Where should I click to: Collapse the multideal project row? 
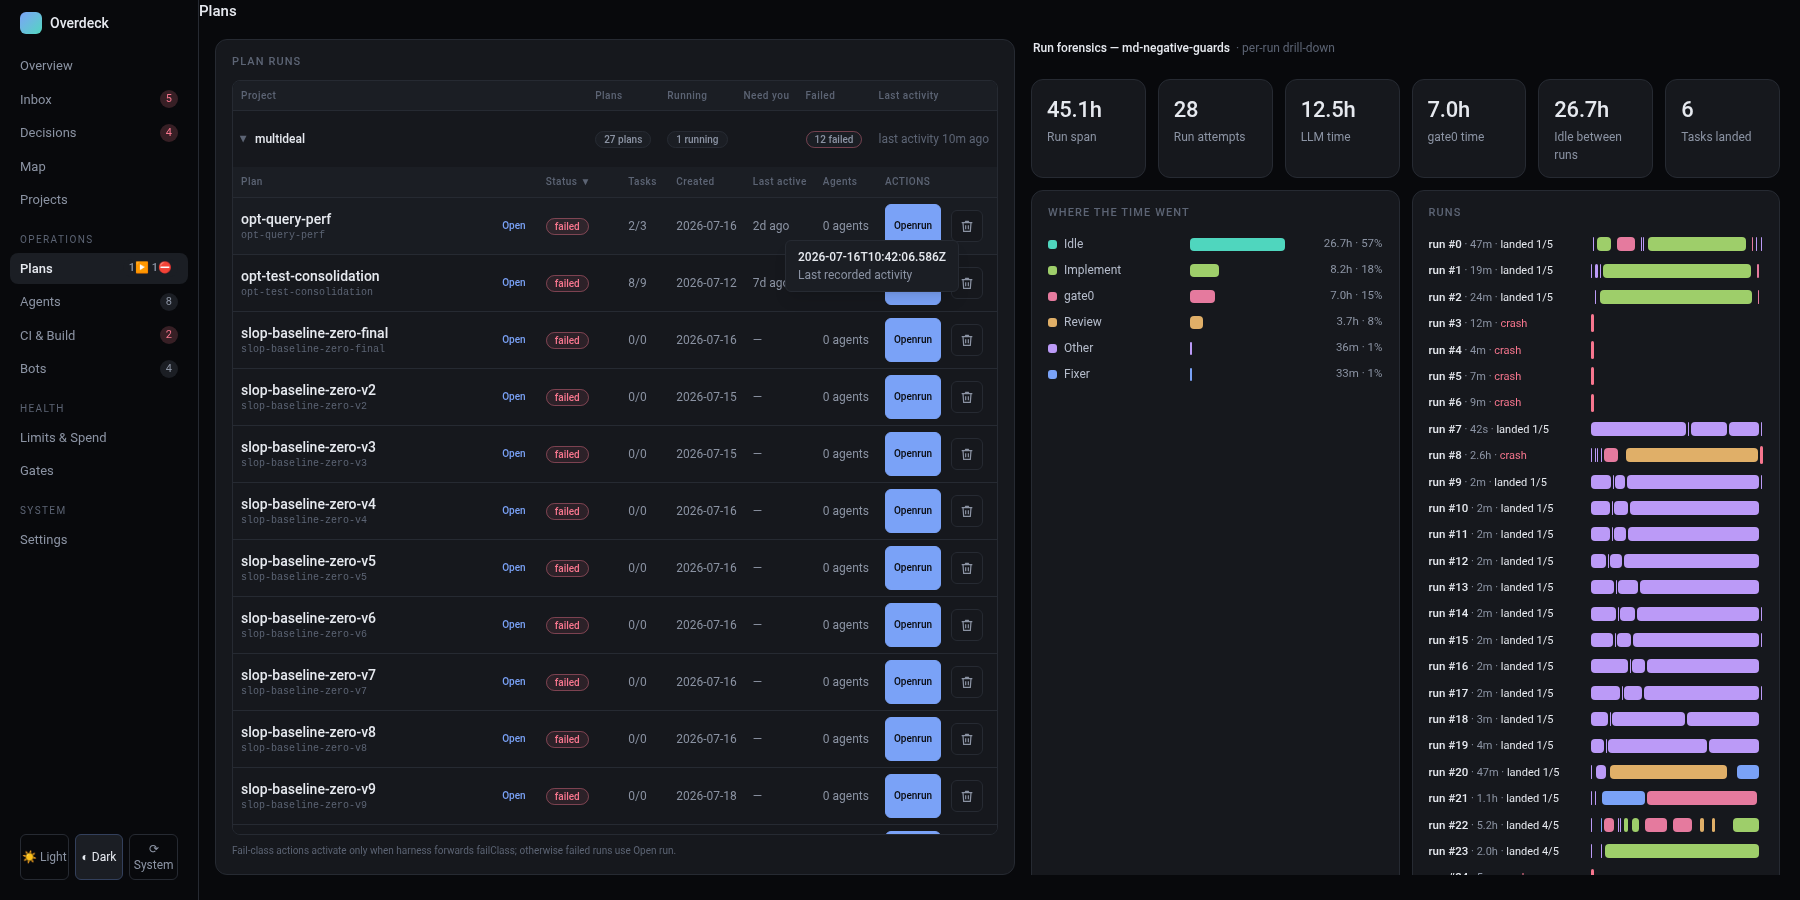pyautogui.click(x=243, y=139)
